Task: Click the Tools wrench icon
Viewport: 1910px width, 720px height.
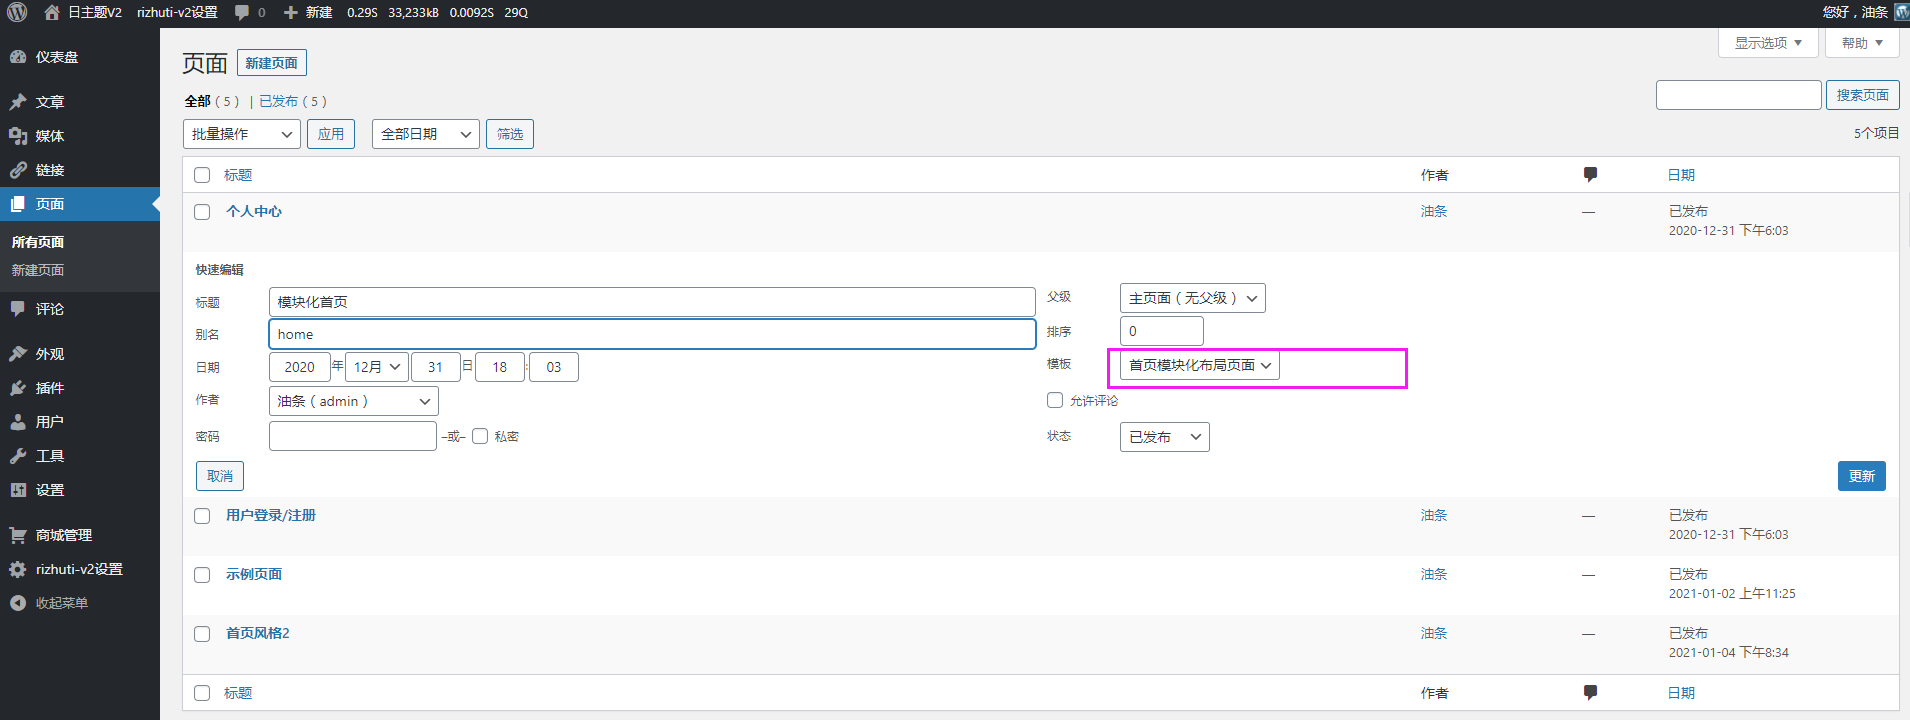Action: pyautogui.click(x=18, y=456)
